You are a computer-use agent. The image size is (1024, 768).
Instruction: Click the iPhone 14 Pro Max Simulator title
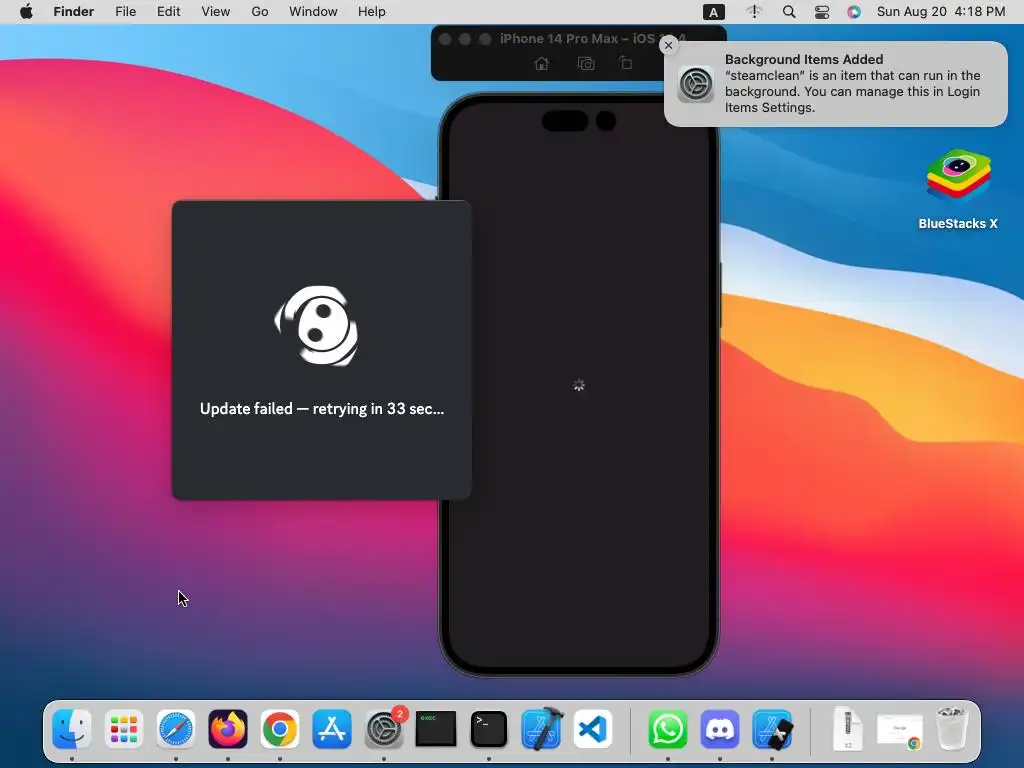pyautogui.click(x=593, y=39)
